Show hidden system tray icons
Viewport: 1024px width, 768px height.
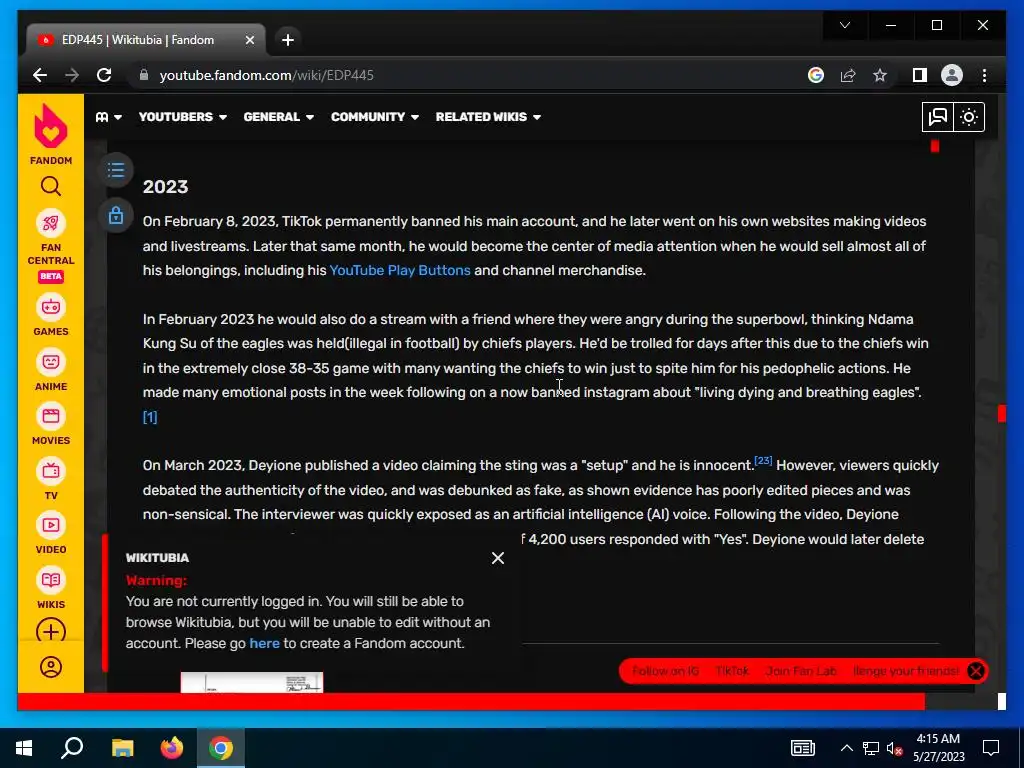coord(846,748)
